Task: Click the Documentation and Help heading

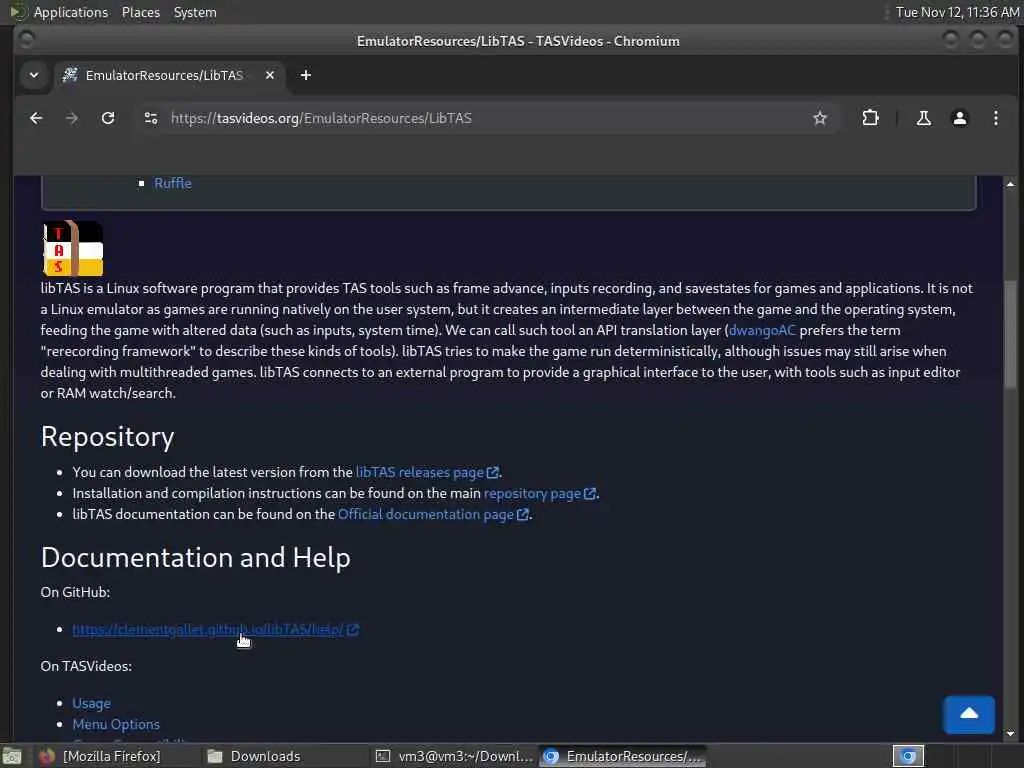Action: pyautogui.click(x=196, y=557)
